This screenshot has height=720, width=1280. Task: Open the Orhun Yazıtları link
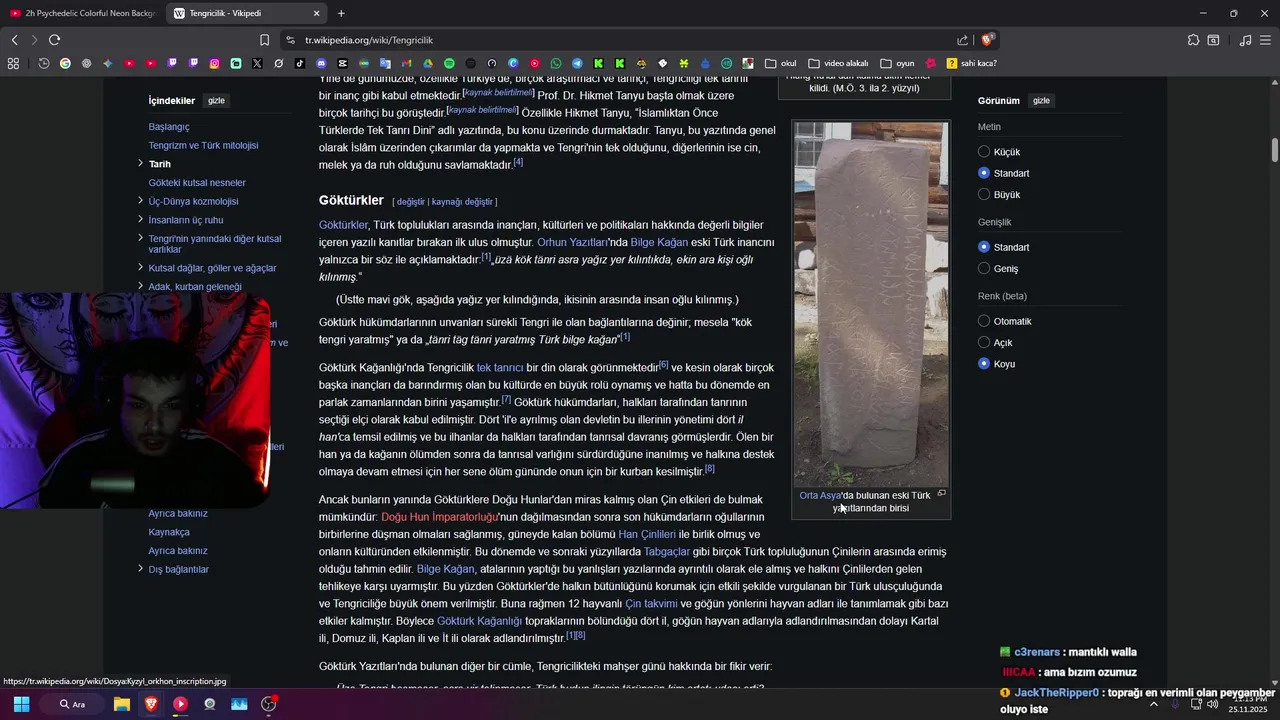tap(573, 242)
